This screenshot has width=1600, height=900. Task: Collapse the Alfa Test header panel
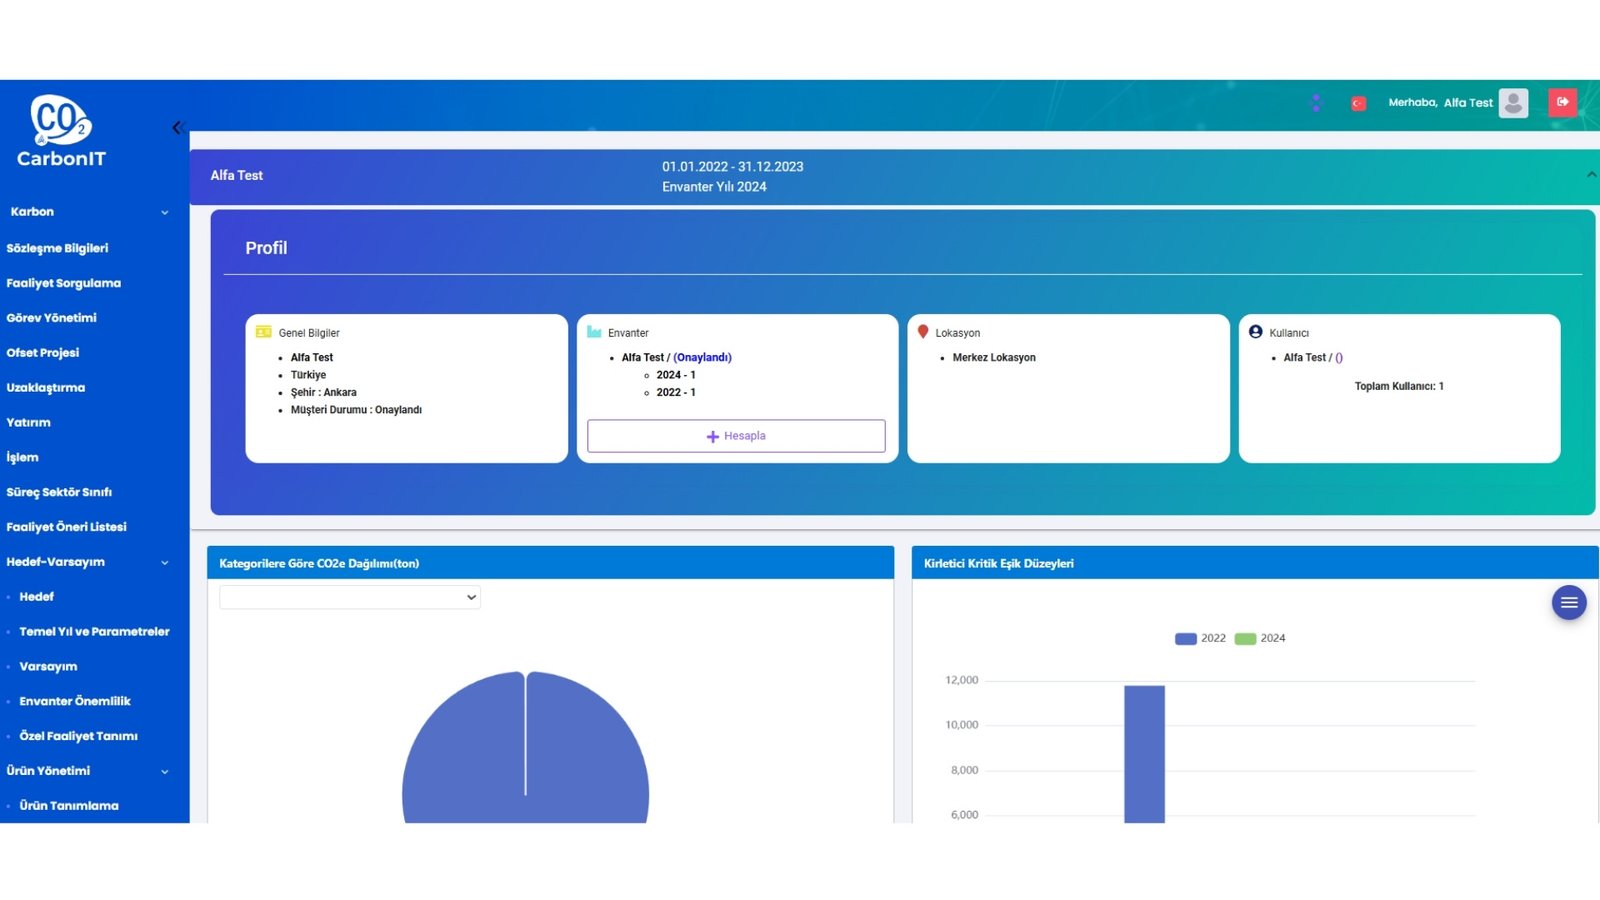[1590, 175]
